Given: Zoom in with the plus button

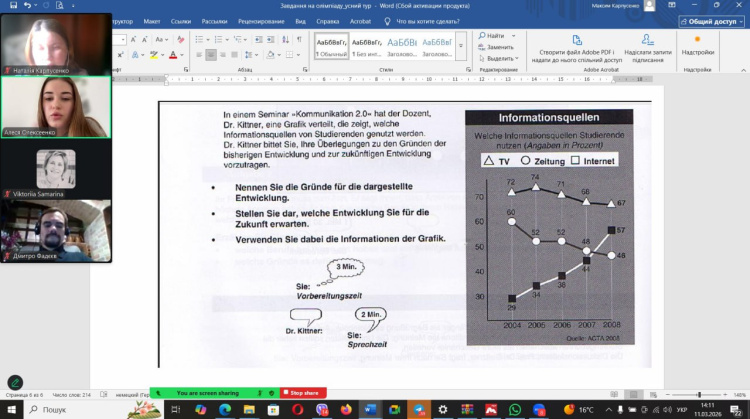Looking at the screenshot, I should coord(725,395).
